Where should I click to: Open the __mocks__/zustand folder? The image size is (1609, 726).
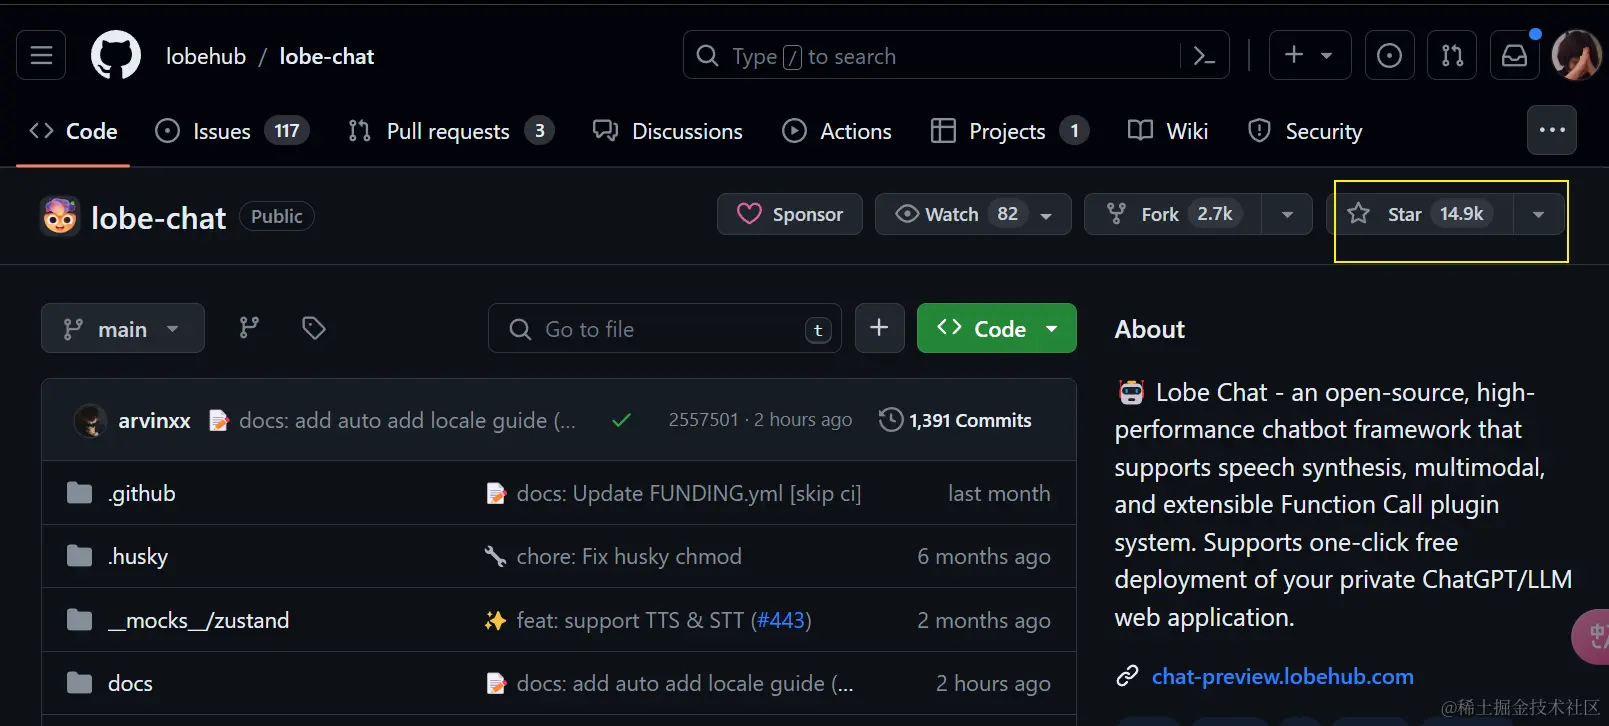(198, 620)
